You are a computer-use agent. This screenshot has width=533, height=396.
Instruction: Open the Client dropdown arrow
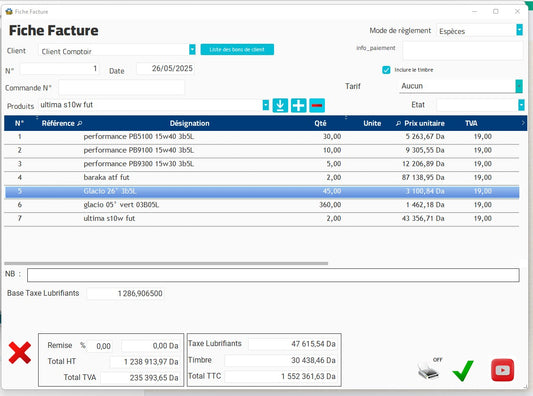[x=192, y=50]
